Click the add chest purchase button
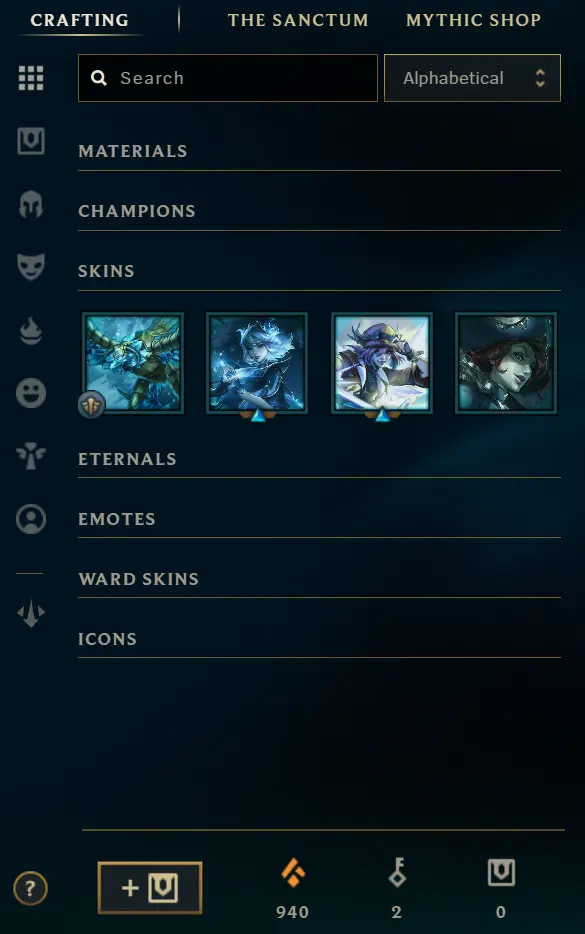This screenshot has width=585, height=934. (x=150, y=888)
